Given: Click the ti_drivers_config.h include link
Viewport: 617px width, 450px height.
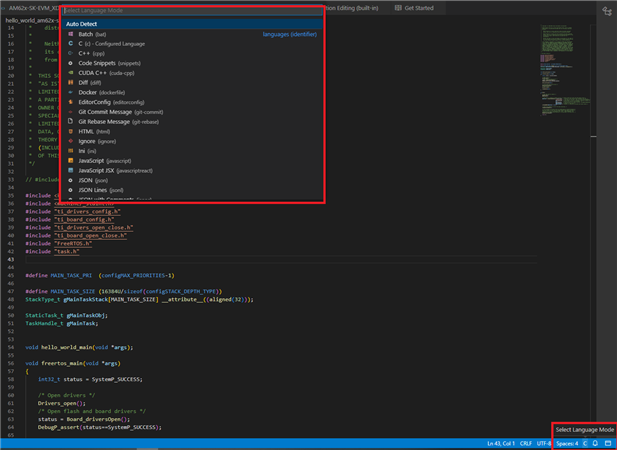Looking at the screenshot, I should coord(87,212).
